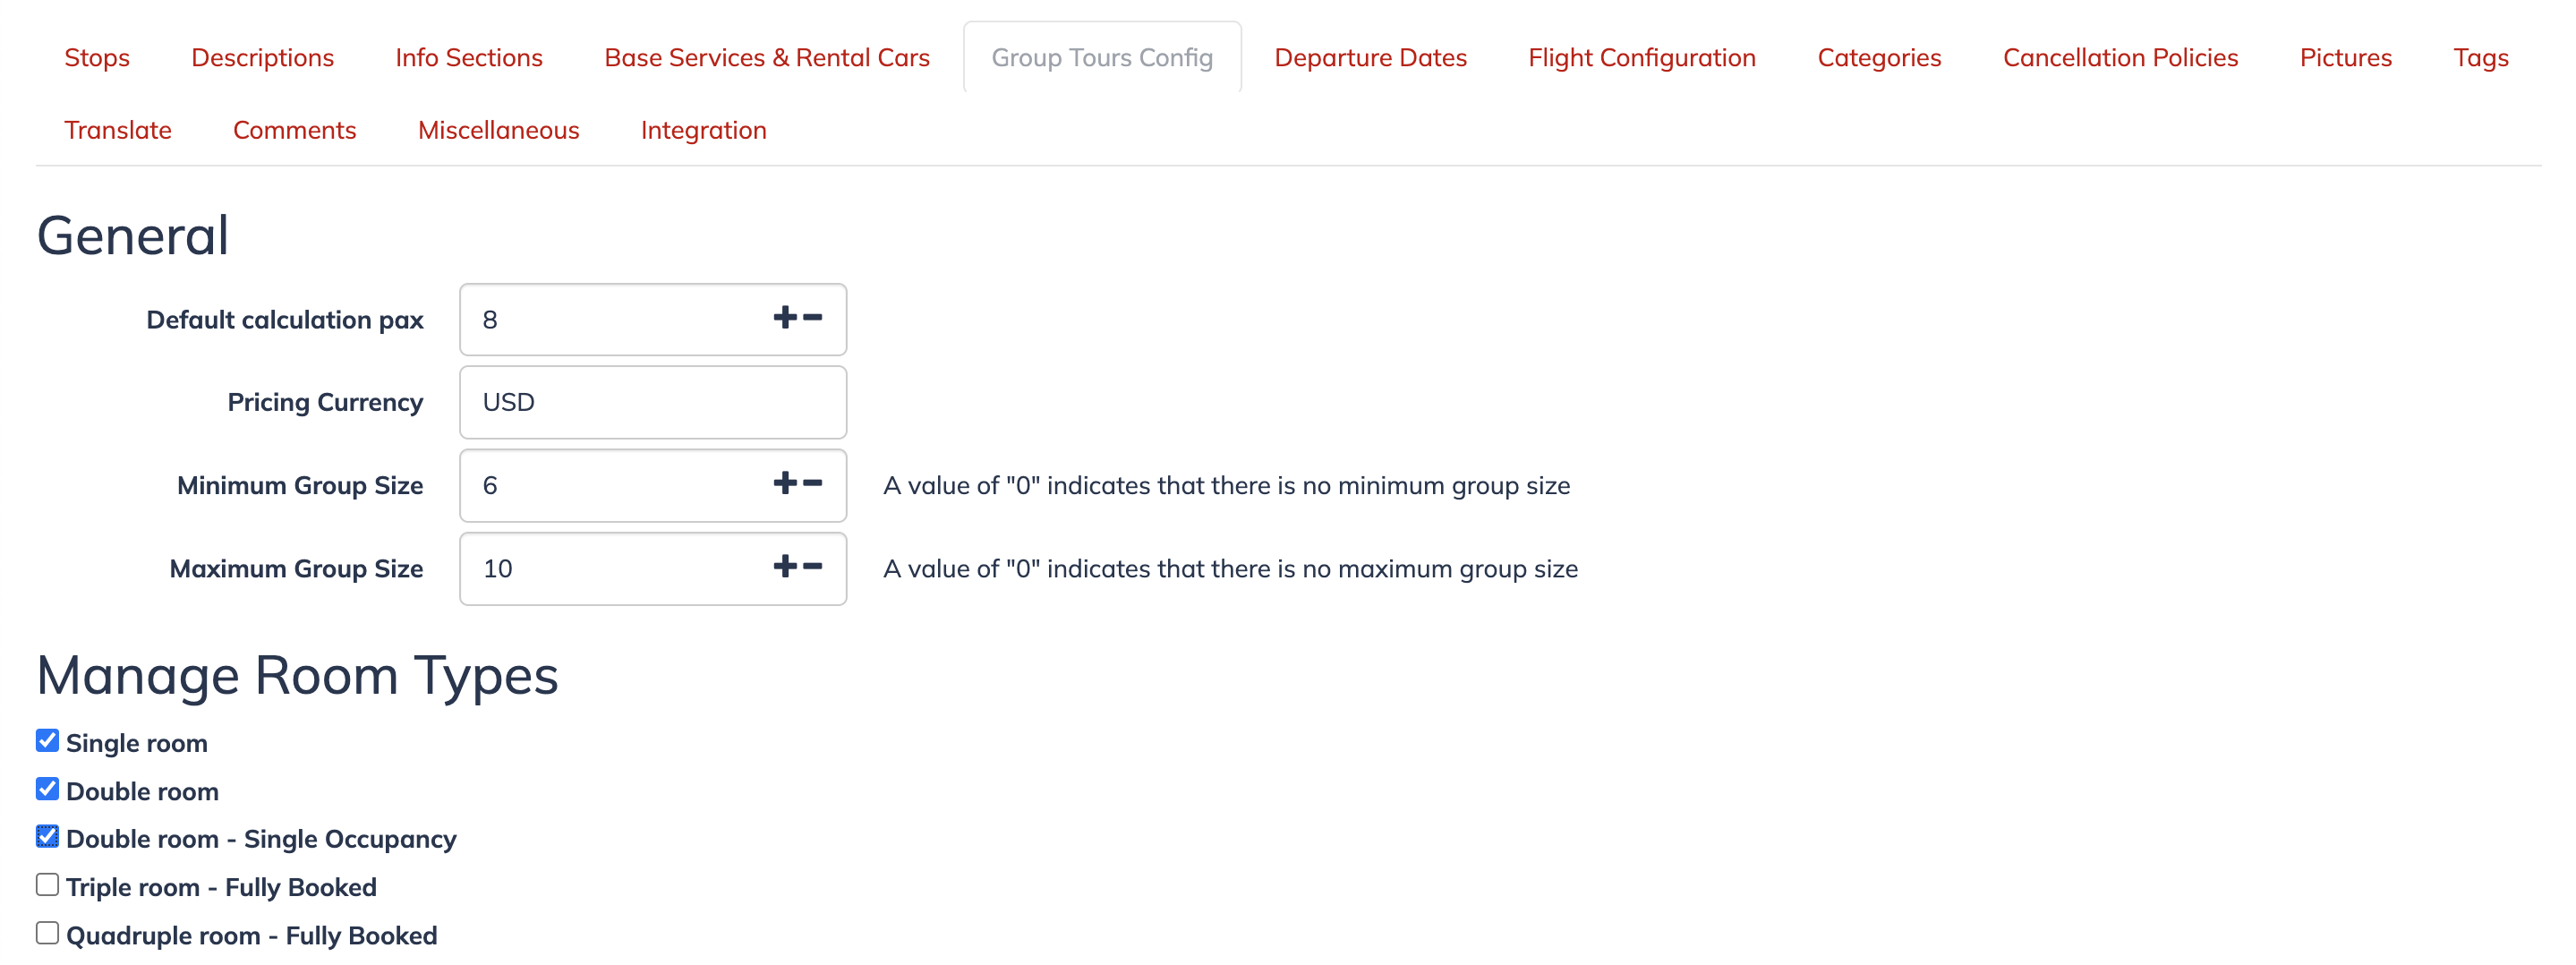Increase Maximum Group Size with plus icon
Image resolution: width=2576 pixels, height=965 pixels.
(785, 567)
